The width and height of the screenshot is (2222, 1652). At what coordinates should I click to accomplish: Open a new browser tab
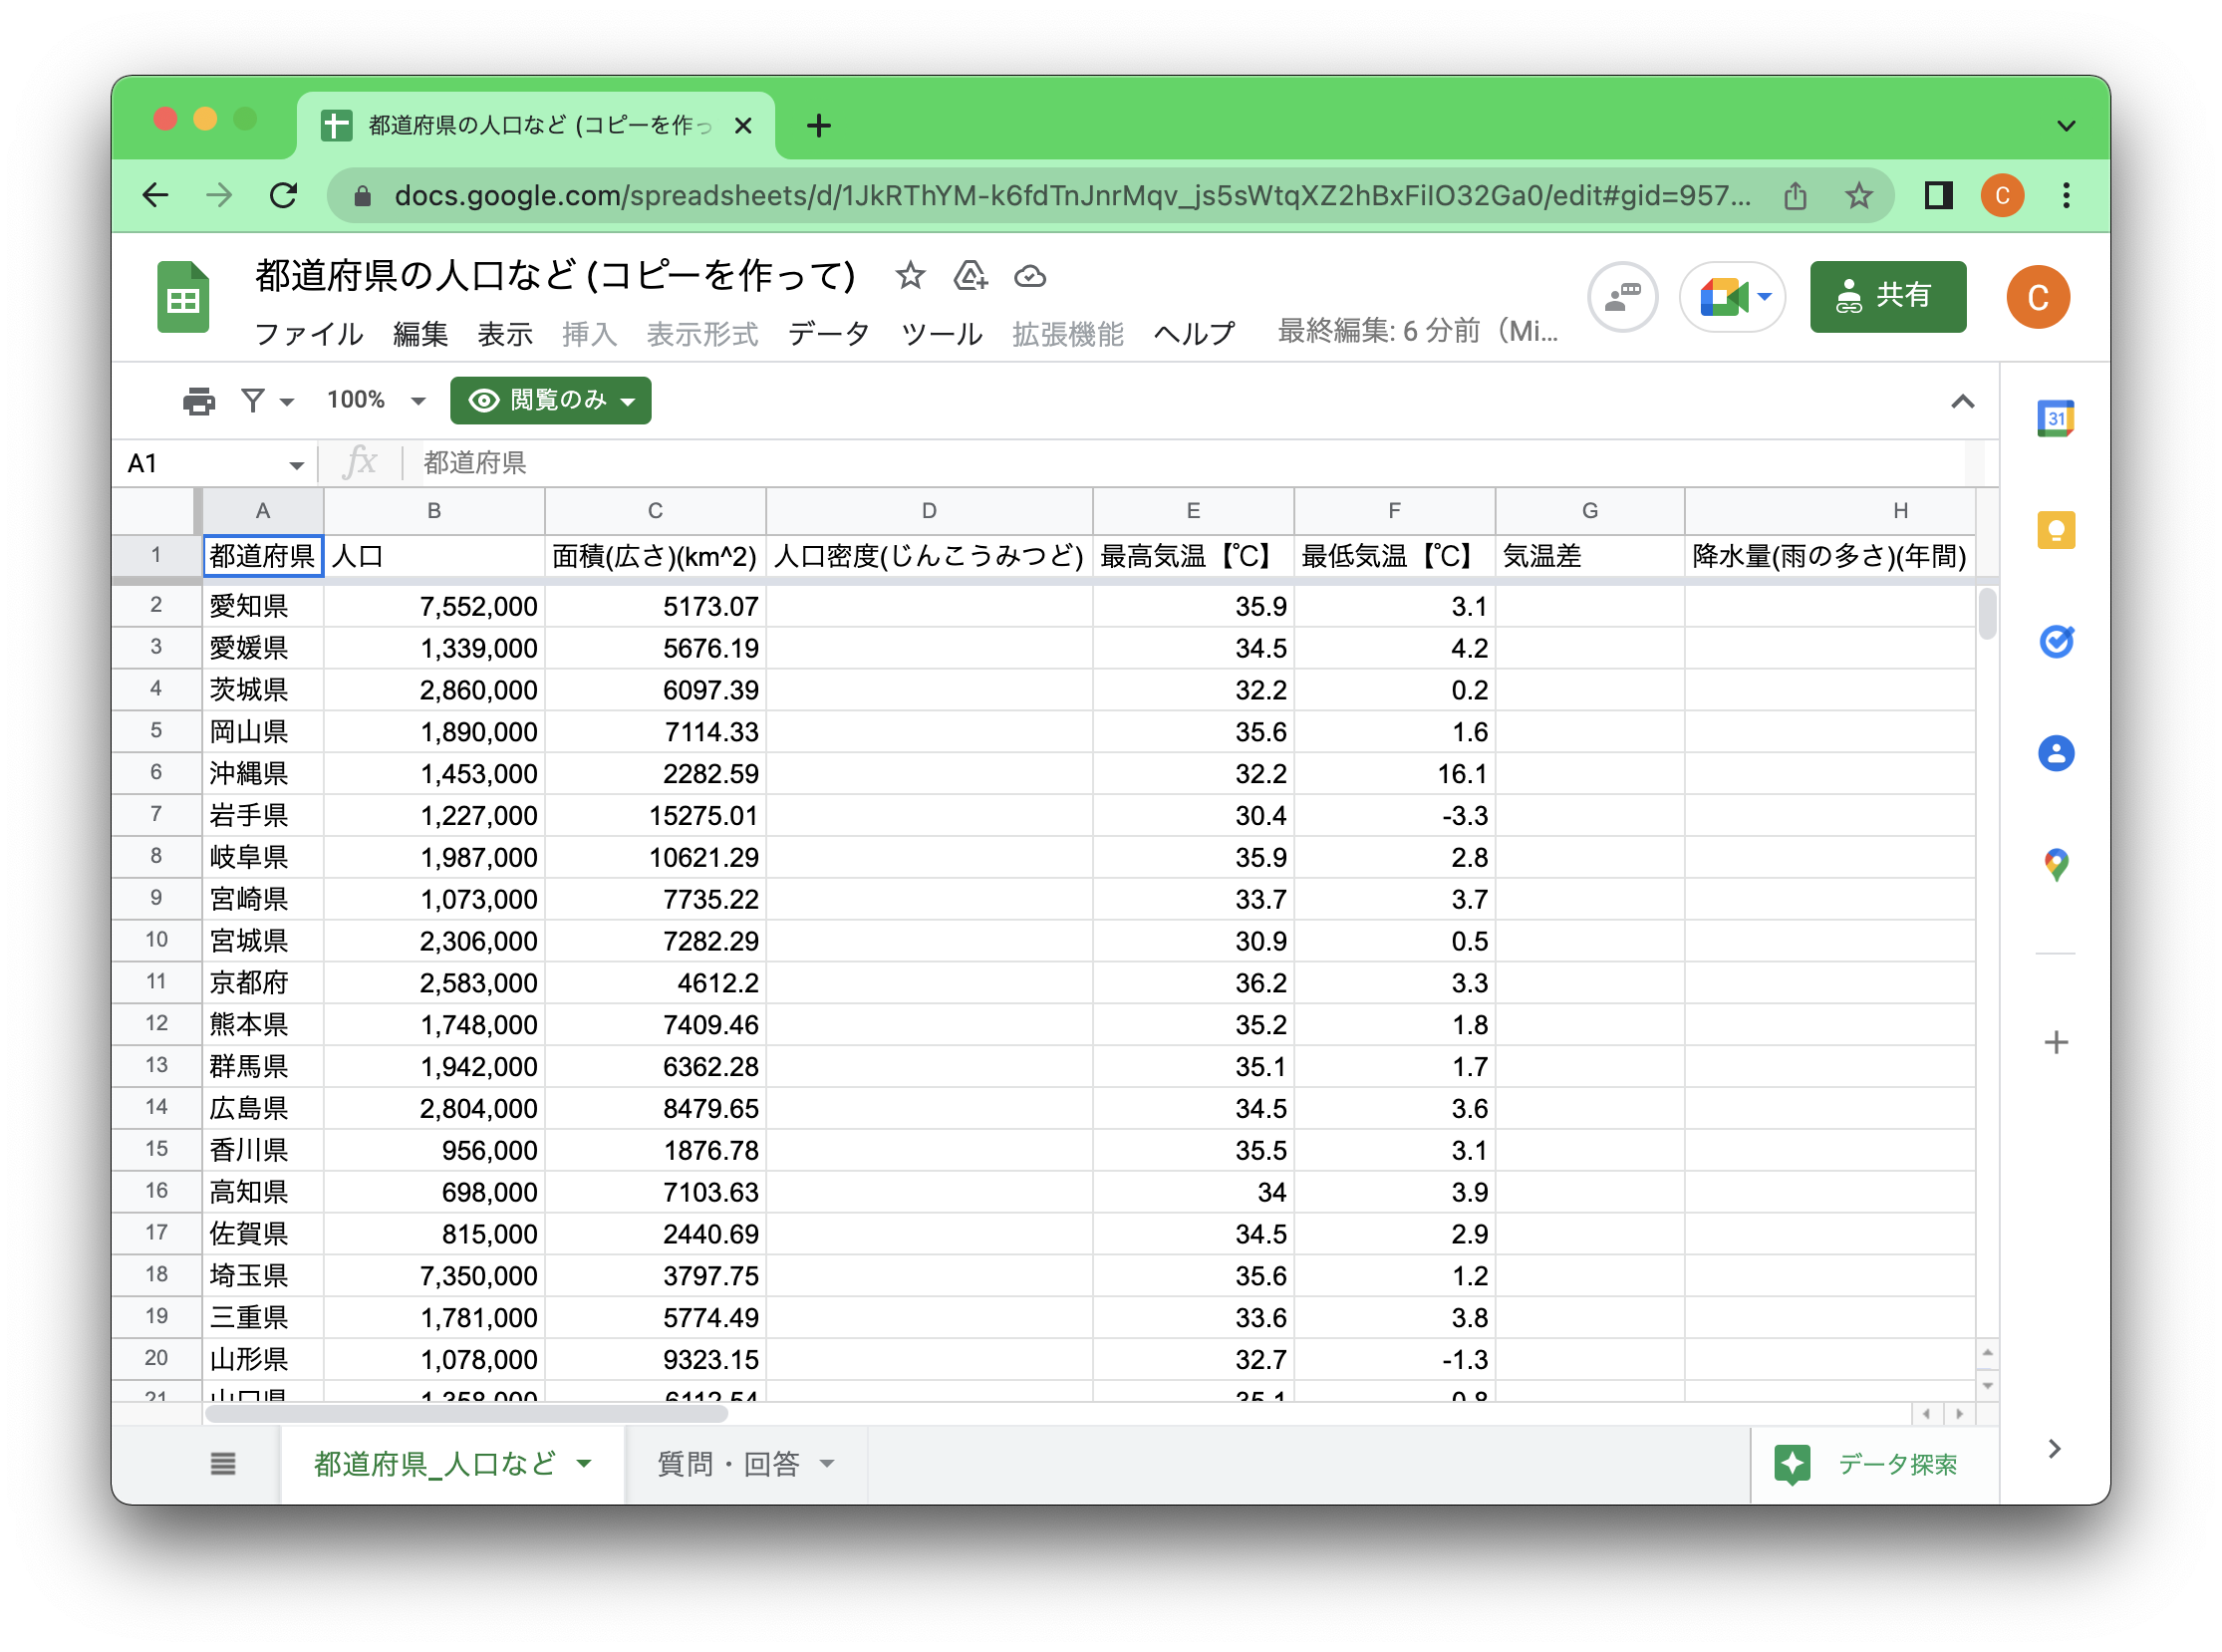818,126
